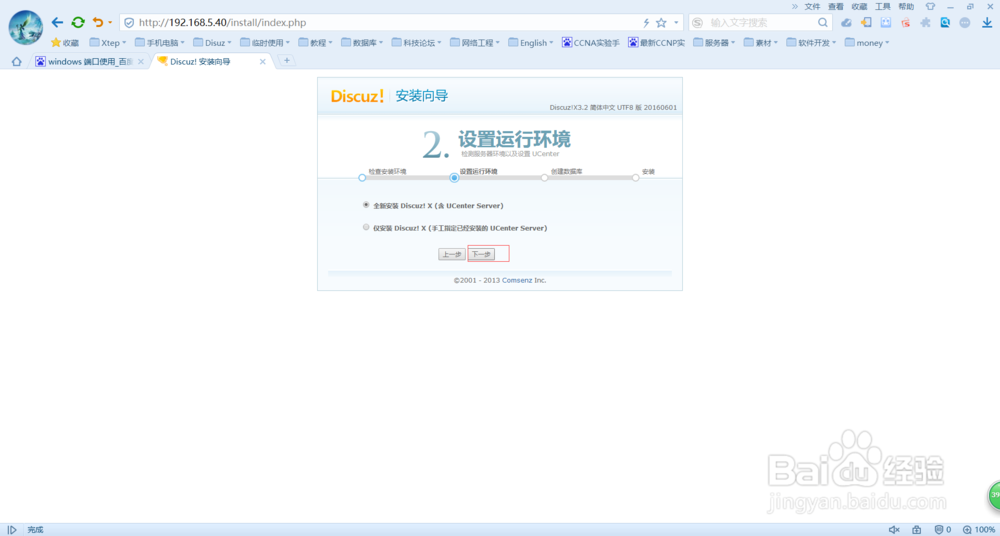This screenshot has width=1000, height=536.
Task: Expand the double-chevron menu overflow
Action: click(x=795, y=6)
